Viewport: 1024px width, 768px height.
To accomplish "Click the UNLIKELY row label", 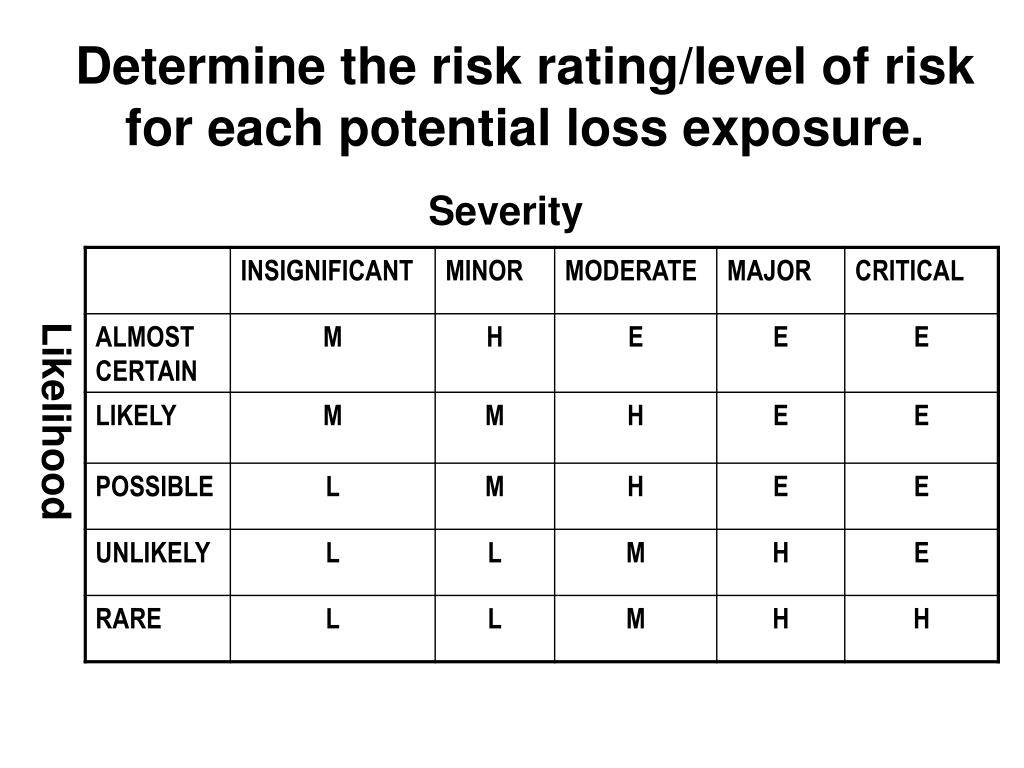I will [x=153, y=553].
